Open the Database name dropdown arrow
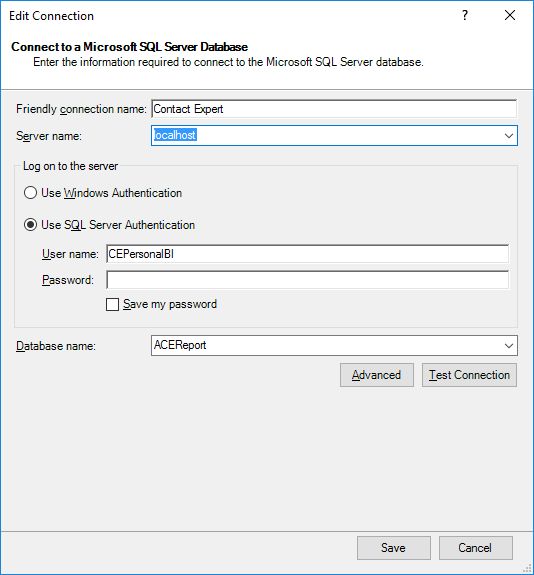 [x=509, y=345]
